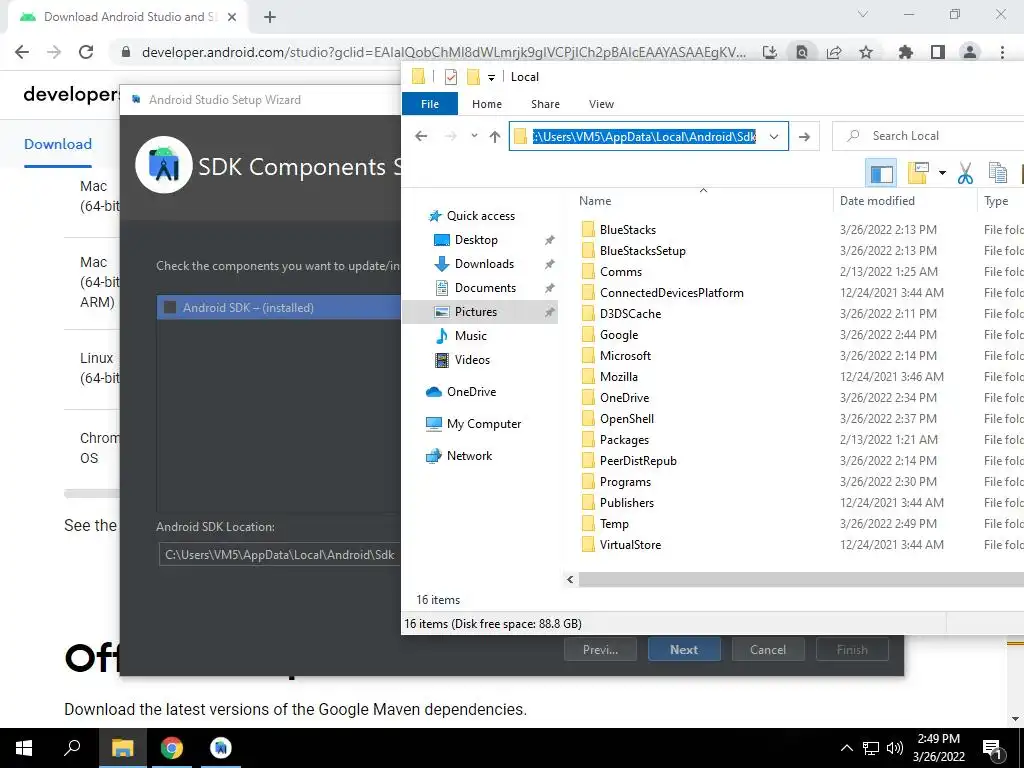Select Quick access in navigation pane
This screenshot has height=768, width=1024.
[x=481, y=216]
